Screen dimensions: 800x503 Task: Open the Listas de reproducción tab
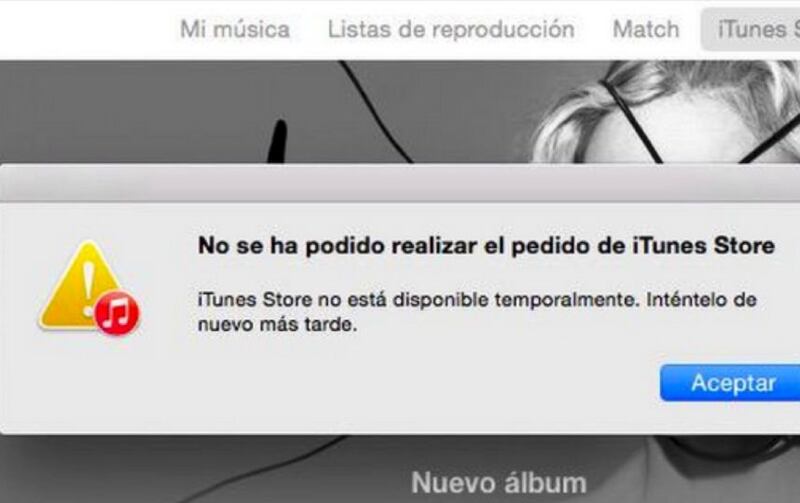click(x=451, y=29)
